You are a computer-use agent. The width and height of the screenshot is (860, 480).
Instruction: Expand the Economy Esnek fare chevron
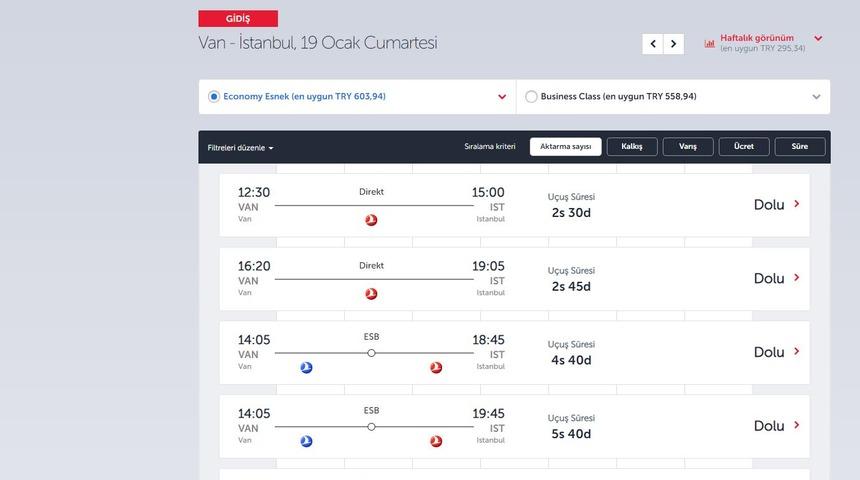(502, 97)
